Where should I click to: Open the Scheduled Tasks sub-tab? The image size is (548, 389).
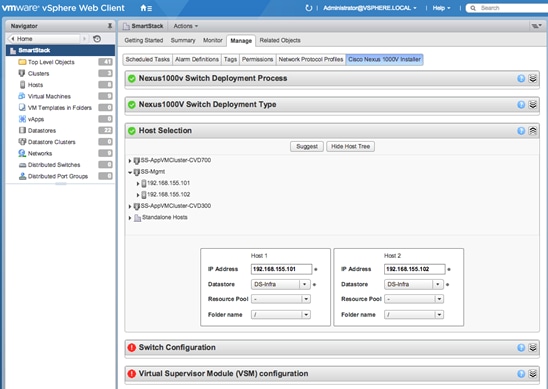147,59
